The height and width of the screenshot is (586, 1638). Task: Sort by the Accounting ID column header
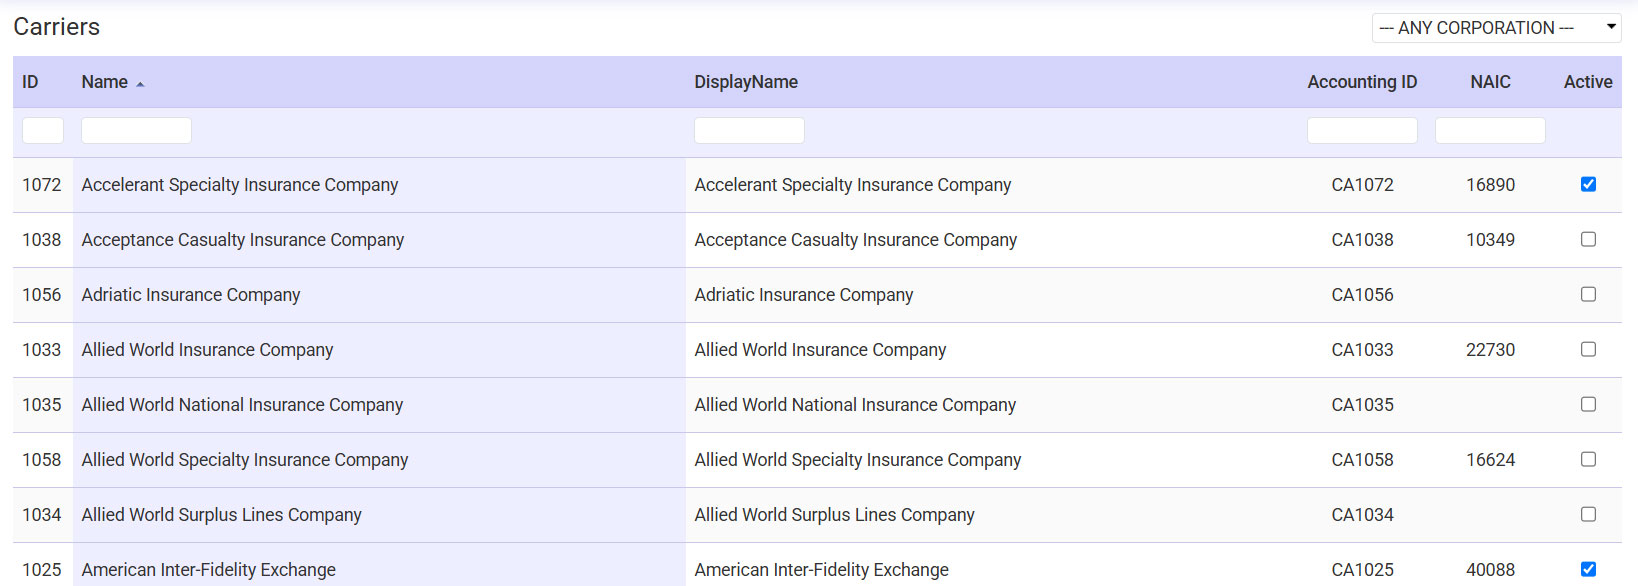tap(1362, 82)
